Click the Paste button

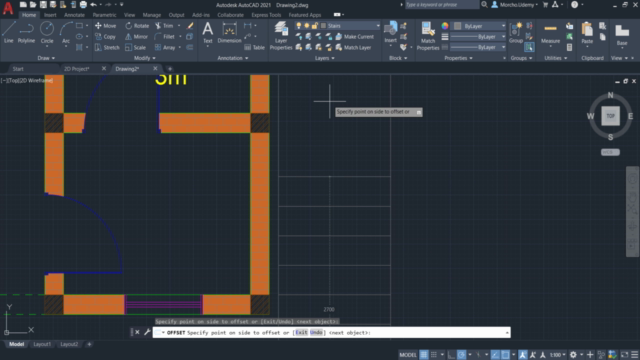[x=587, y=33]
